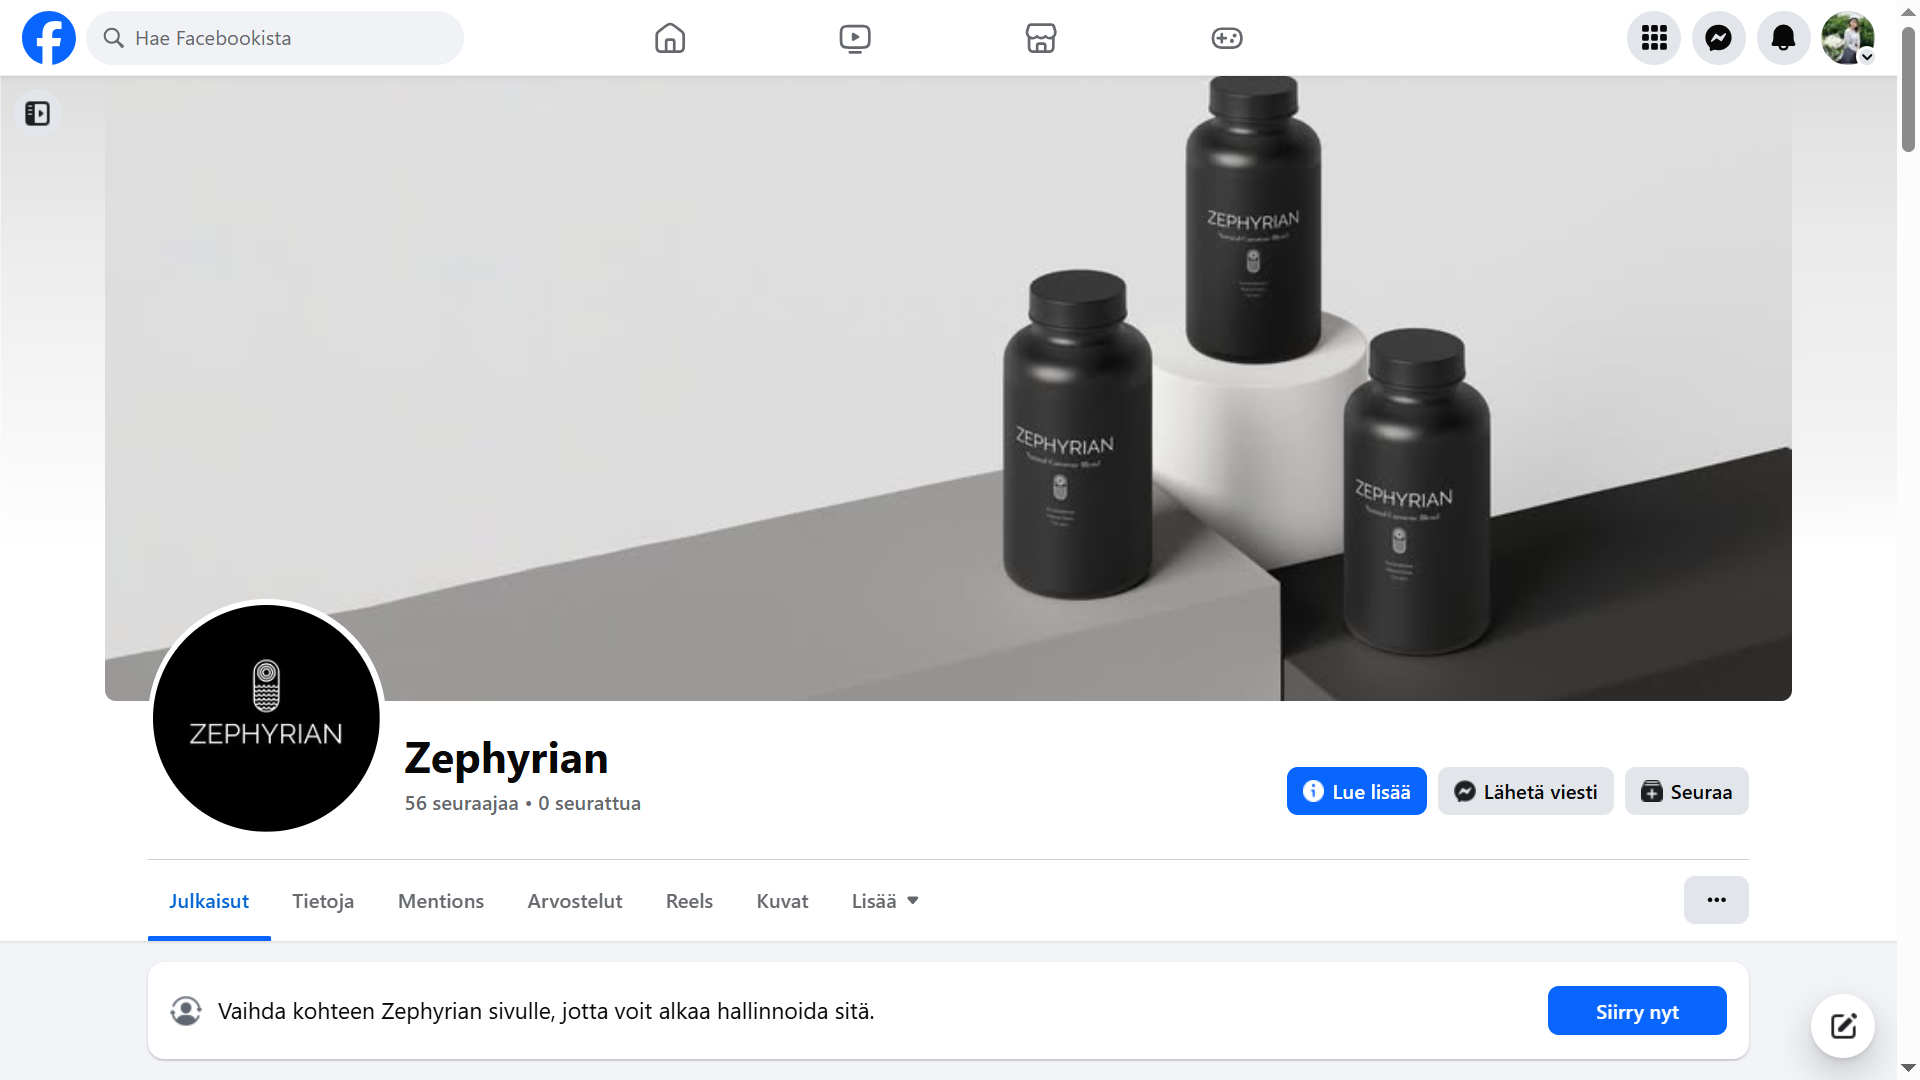
Task: Open the Home feed icon
Action: pyautogui.click(x=670, y=38)
